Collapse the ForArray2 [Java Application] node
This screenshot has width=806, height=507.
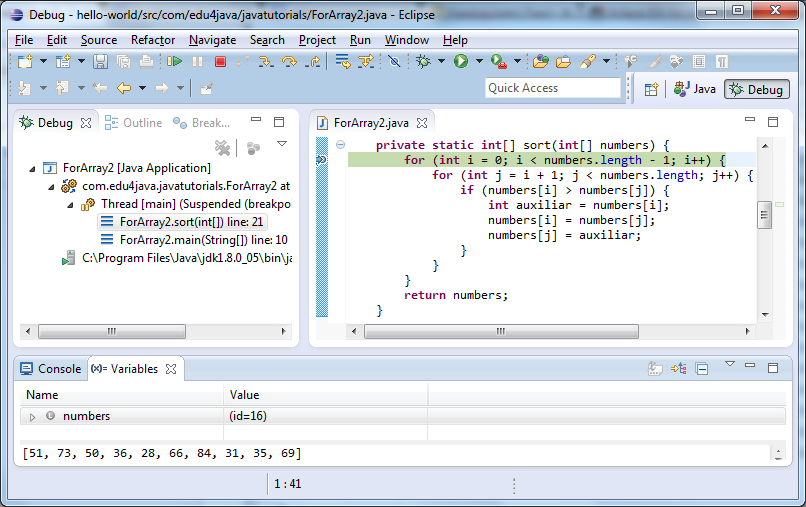click(33, 168)
